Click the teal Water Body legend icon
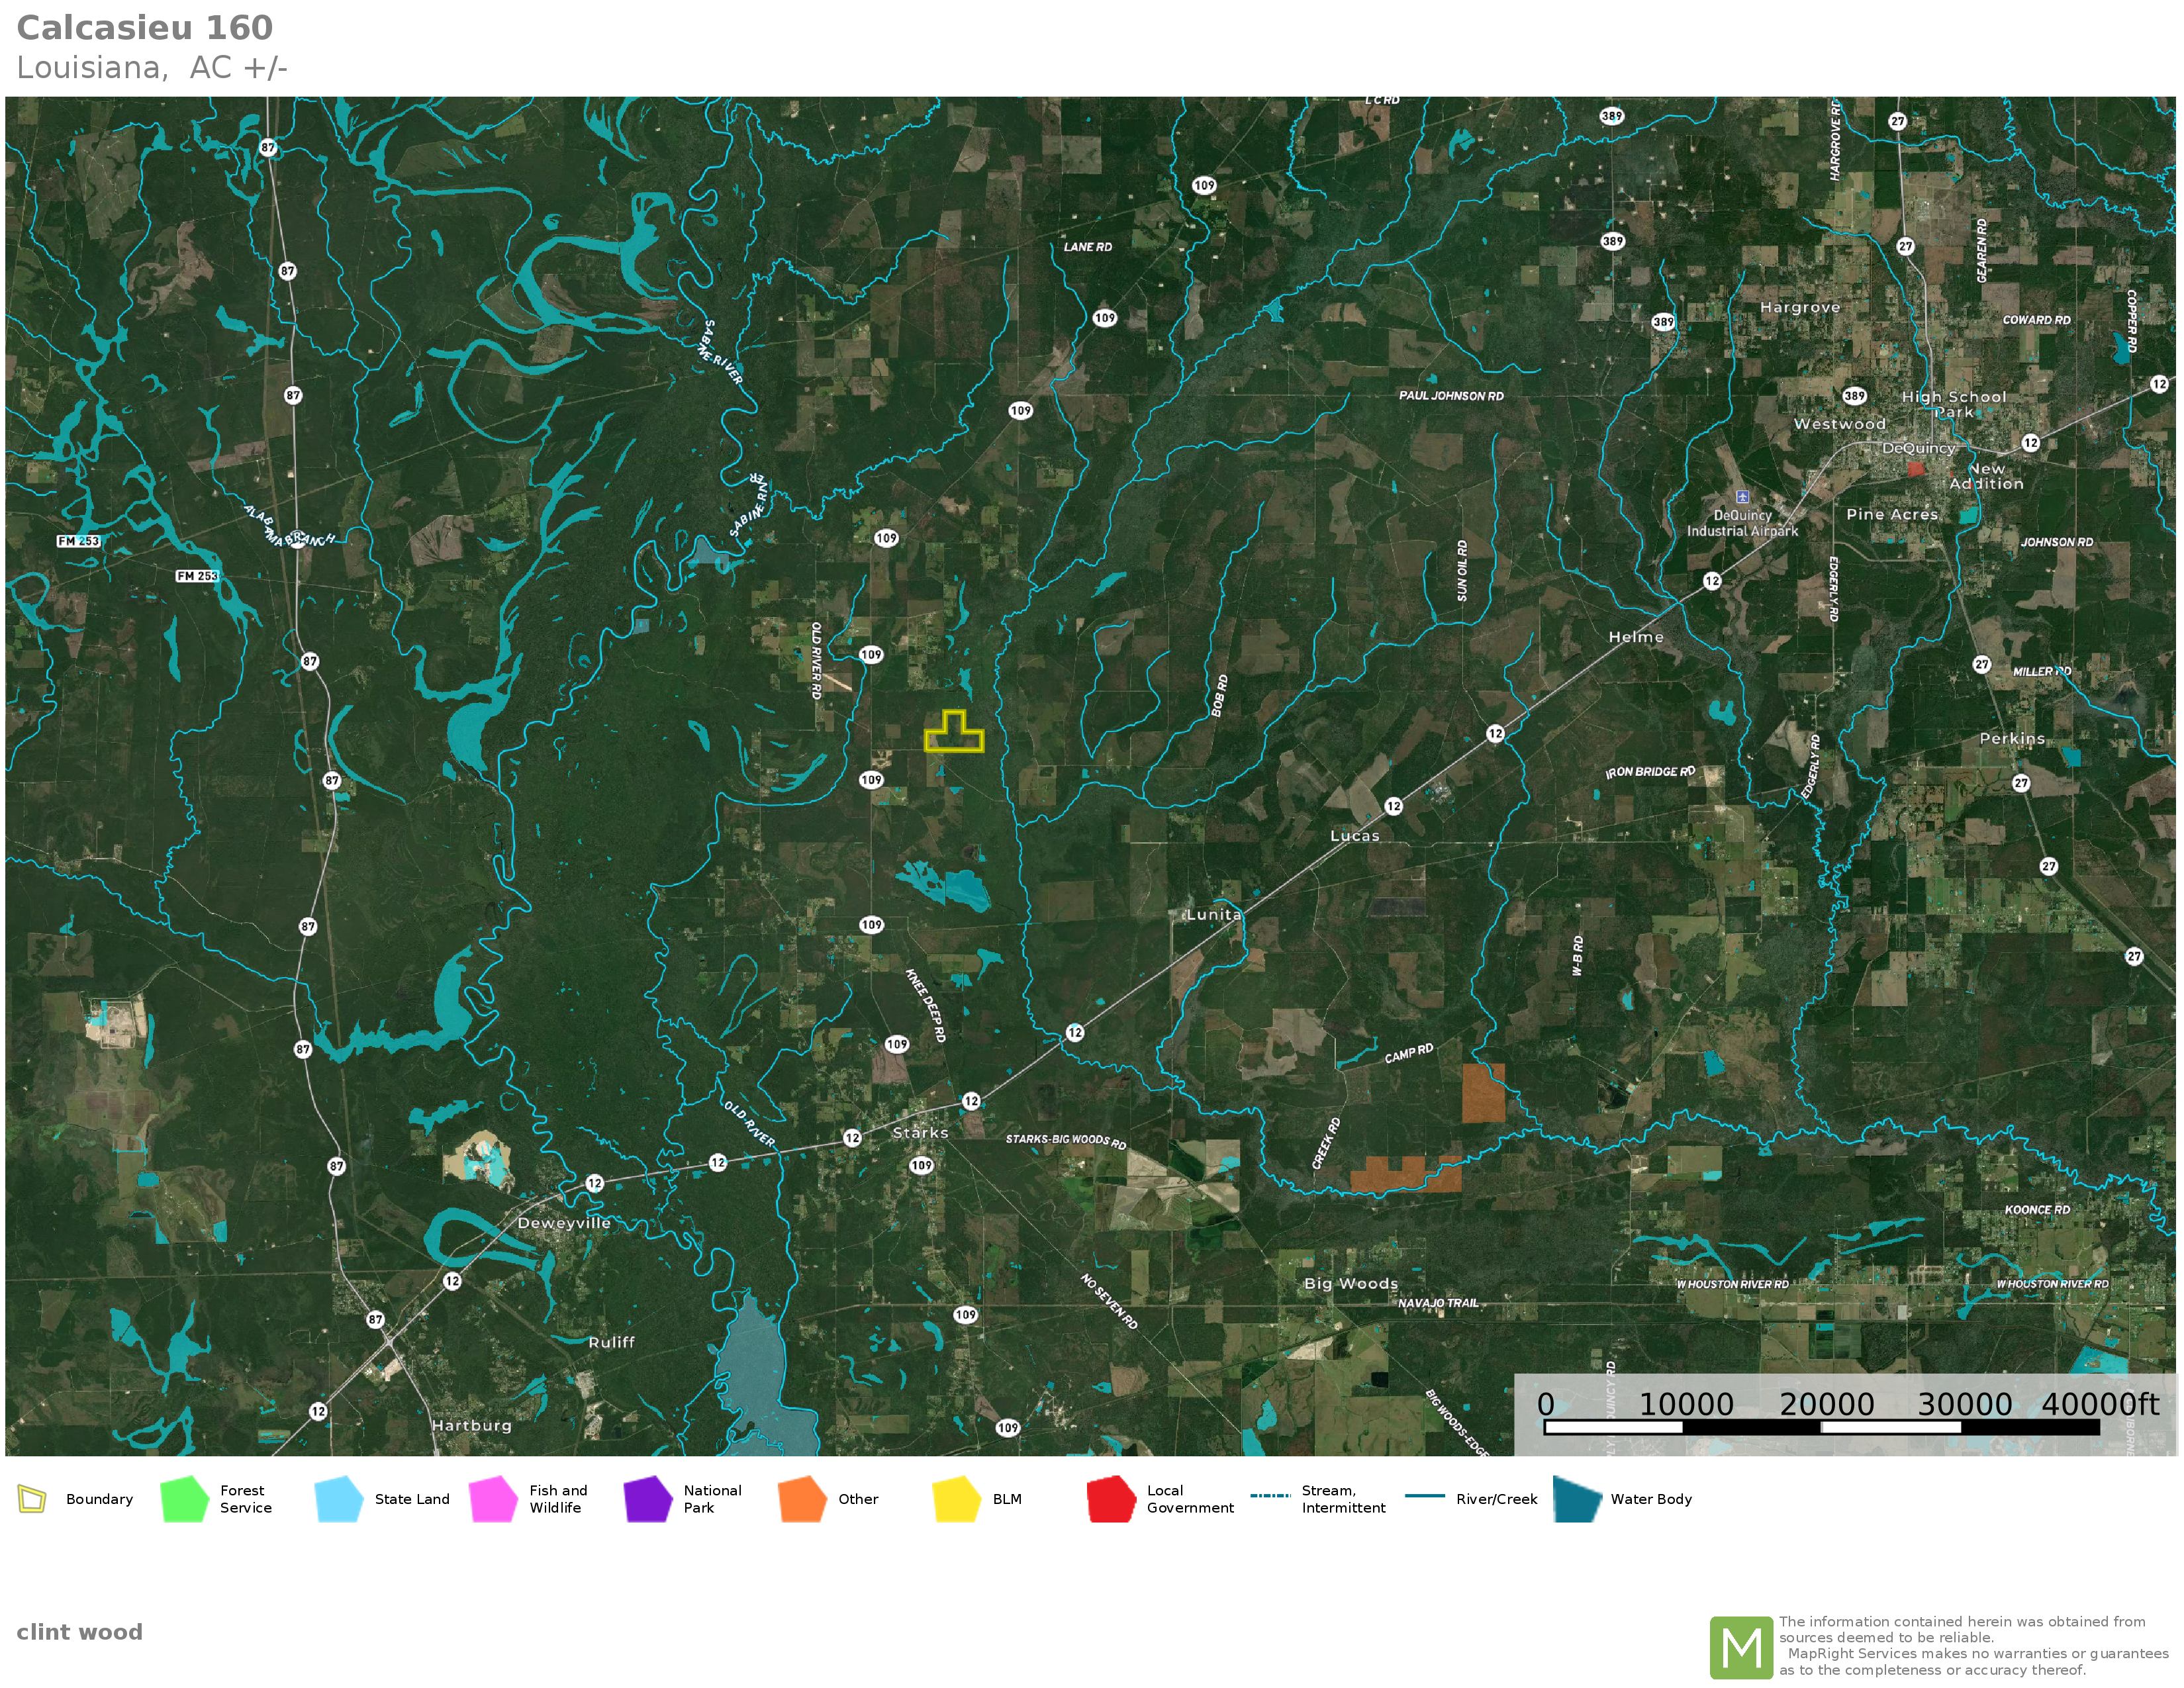The height and width of the screenshot is (1688, 2184). 1577,1499
